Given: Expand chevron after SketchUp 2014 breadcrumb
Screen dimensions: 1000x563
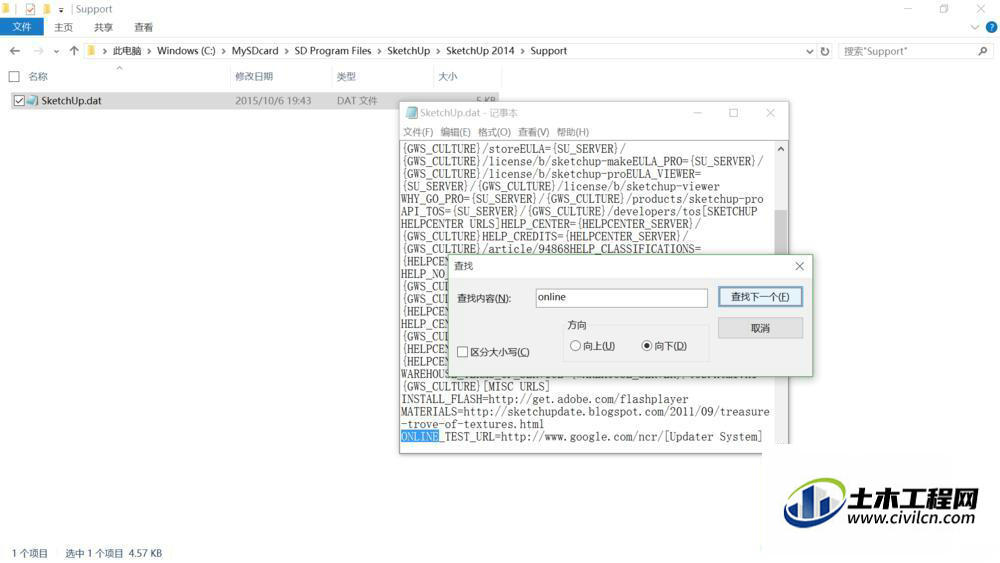Looking at the screenshot, I should [x=522, y=51].
